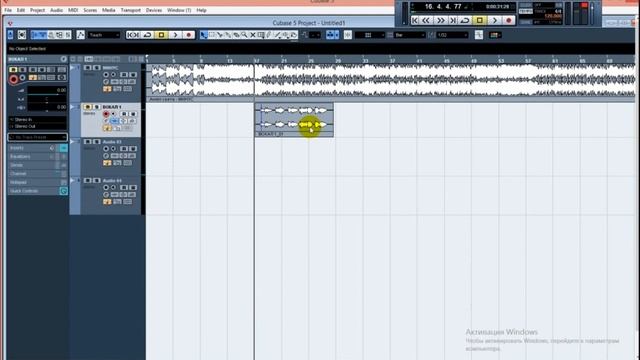
Task: Expand the Quick Controls section in Inspector
Action: click(x=38, y=191)
